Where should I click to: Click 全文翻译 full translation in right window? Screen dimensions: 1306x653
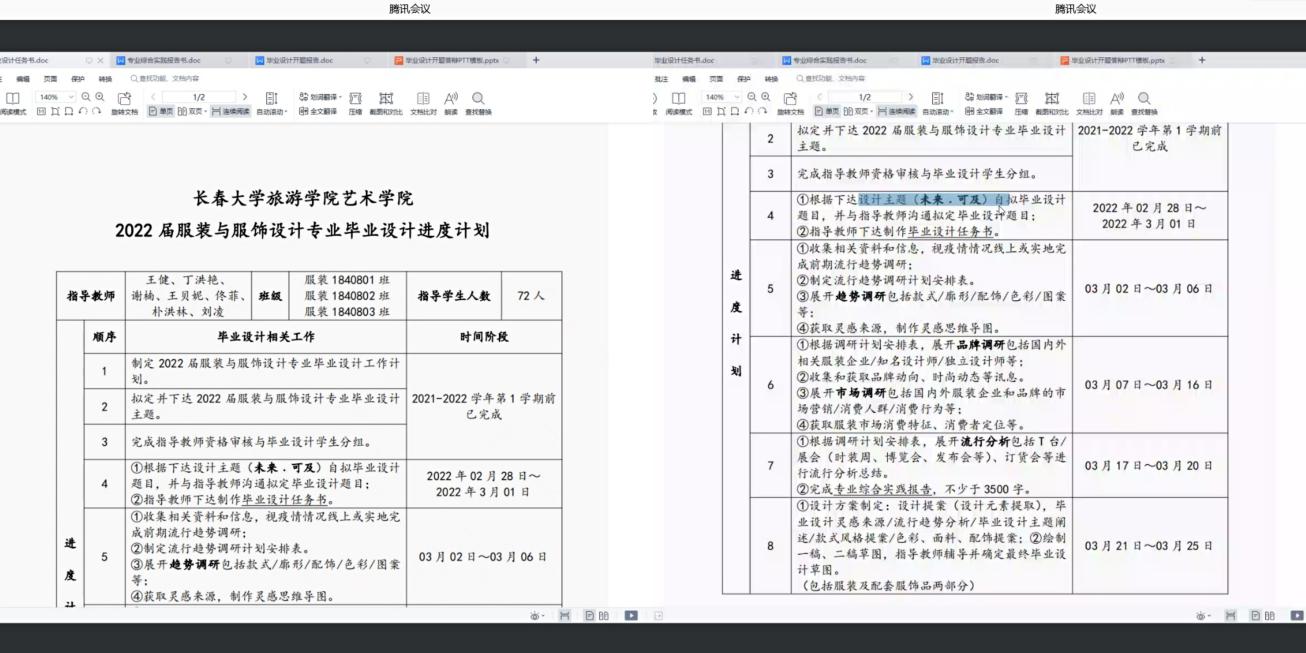(984, 112)
